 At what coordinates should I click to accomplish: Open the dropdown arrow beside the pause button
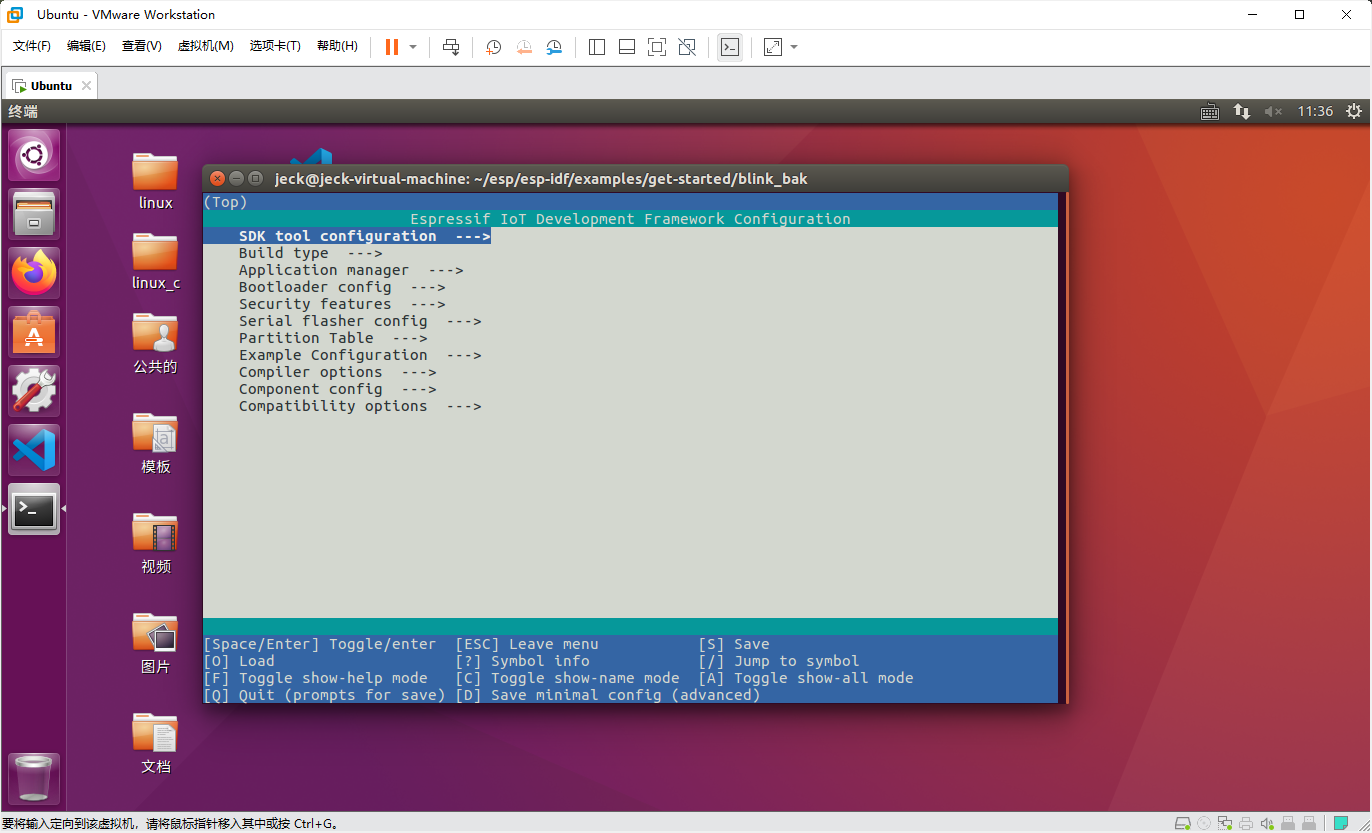click(x=413, y=47)
